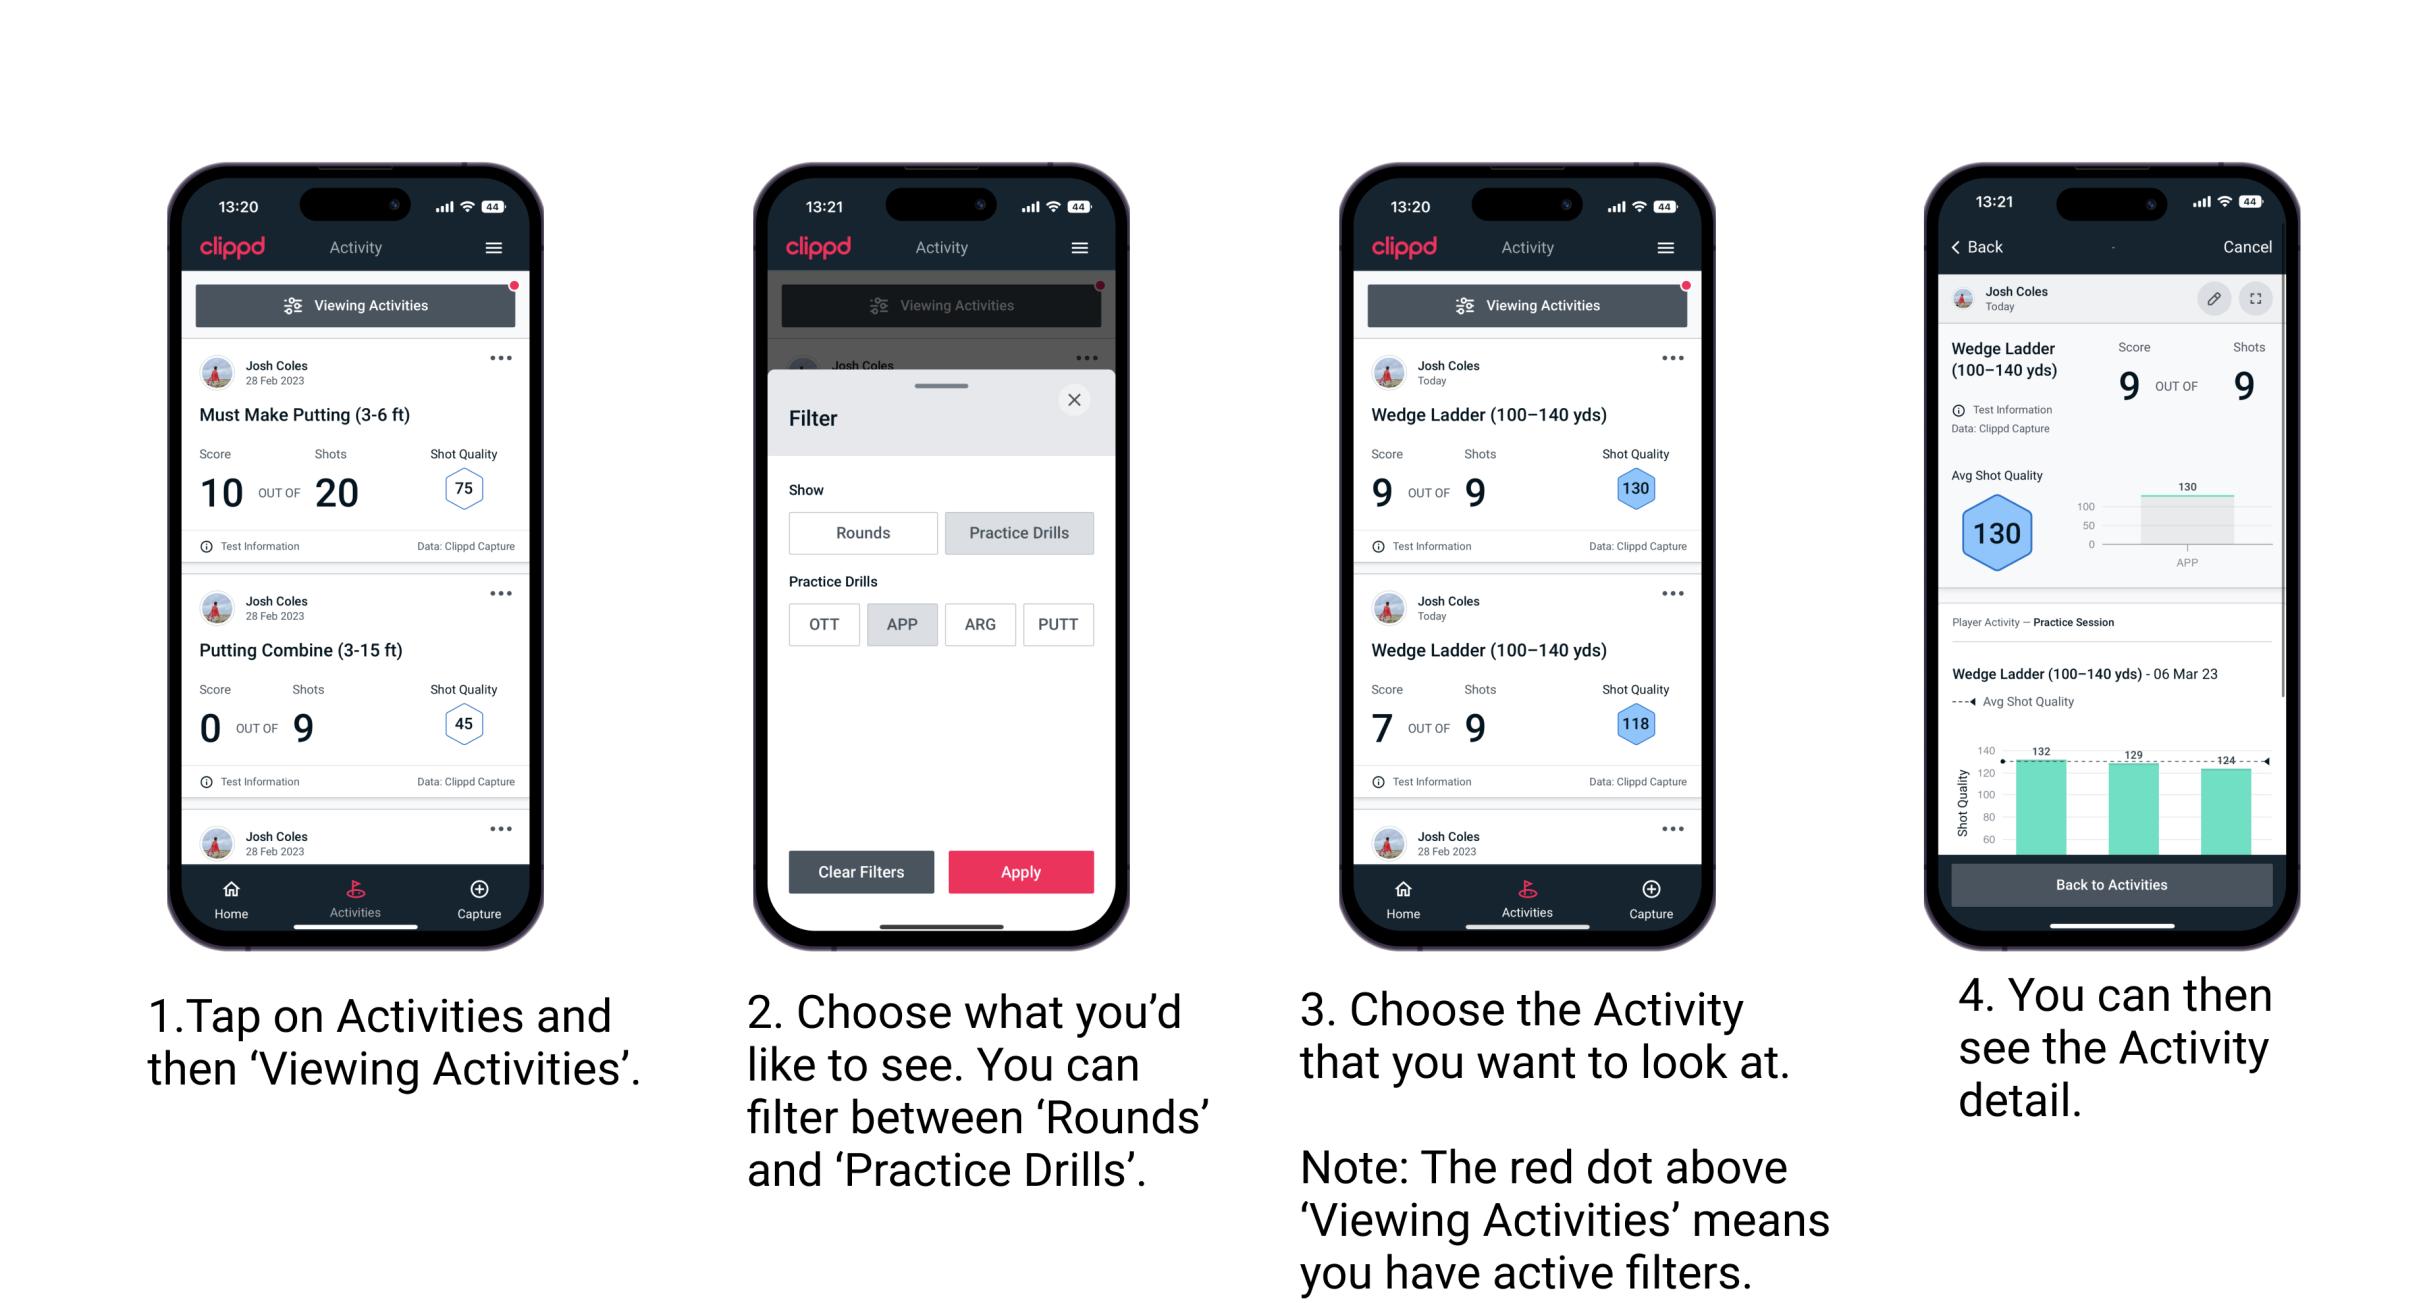This screenshot has width=2423, height=1303.
Task: Select Practice Drills toggle in filter panel
Action: click(x=1016, y=533)
